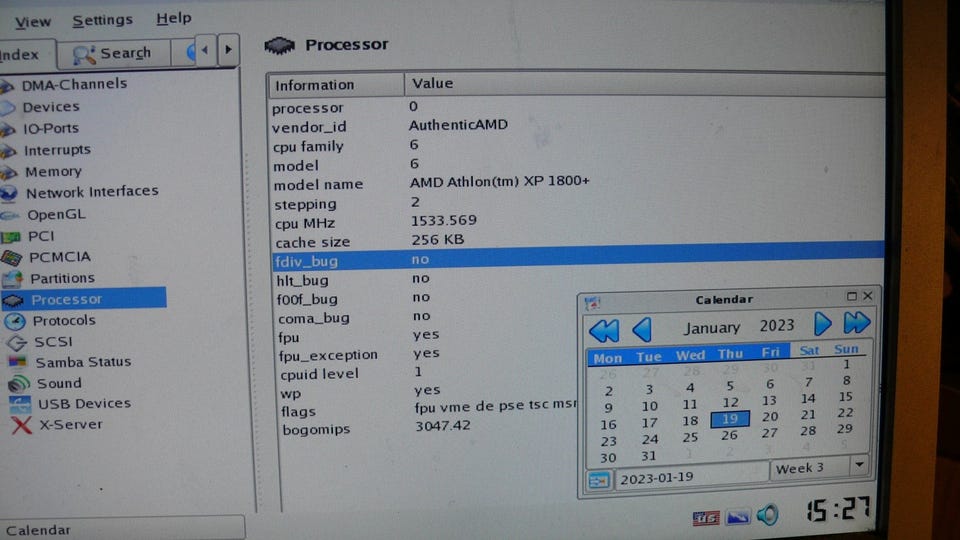Open the network tray icon

click(x=738, y=517)
